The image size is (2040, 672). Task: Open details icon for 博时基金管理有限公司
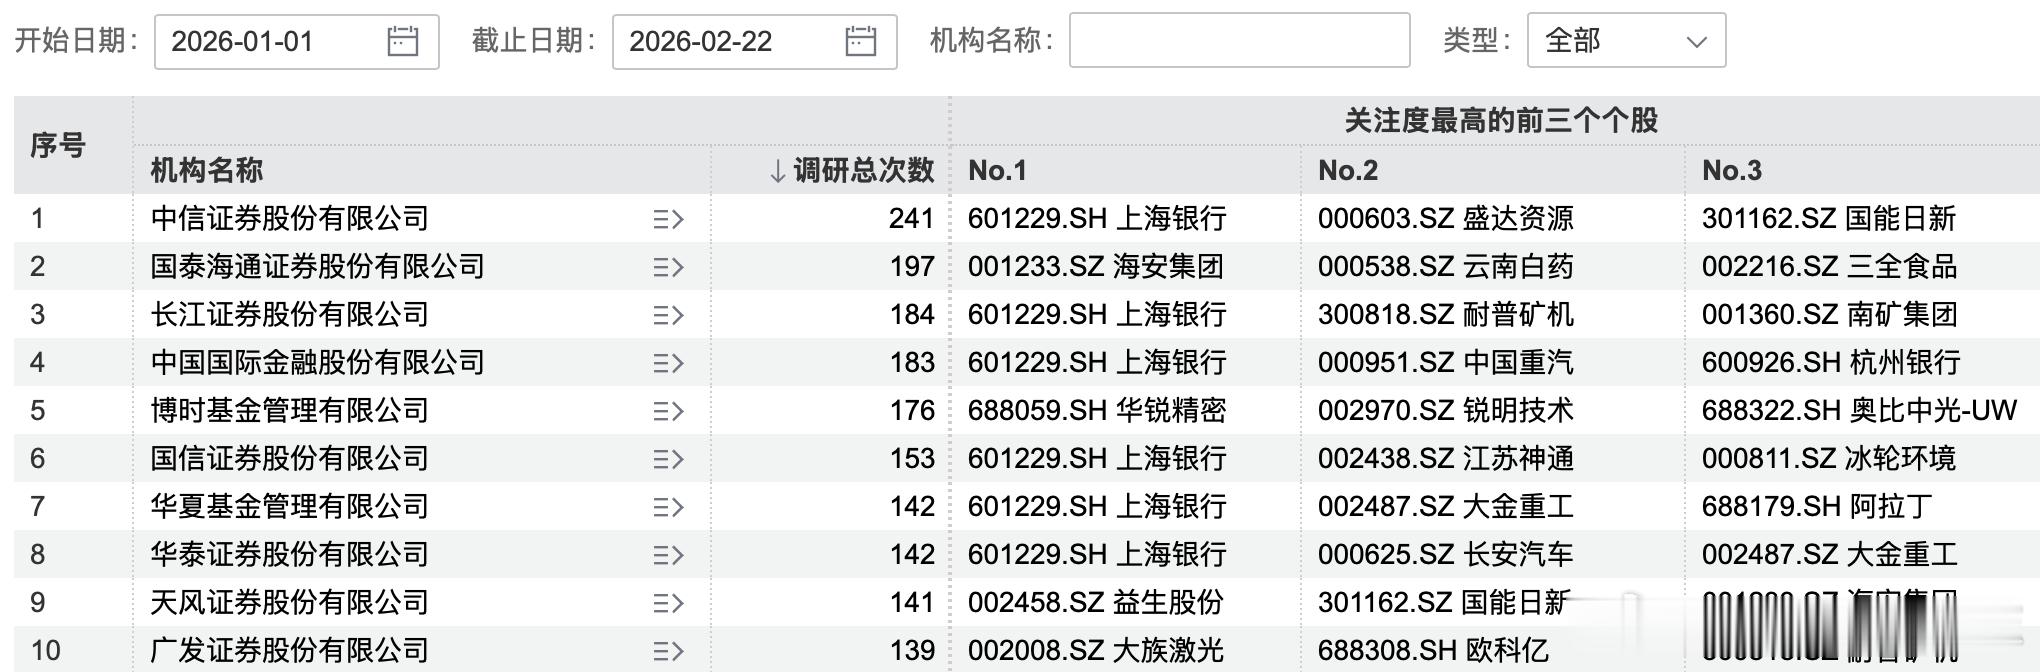[x=668, y=411]
